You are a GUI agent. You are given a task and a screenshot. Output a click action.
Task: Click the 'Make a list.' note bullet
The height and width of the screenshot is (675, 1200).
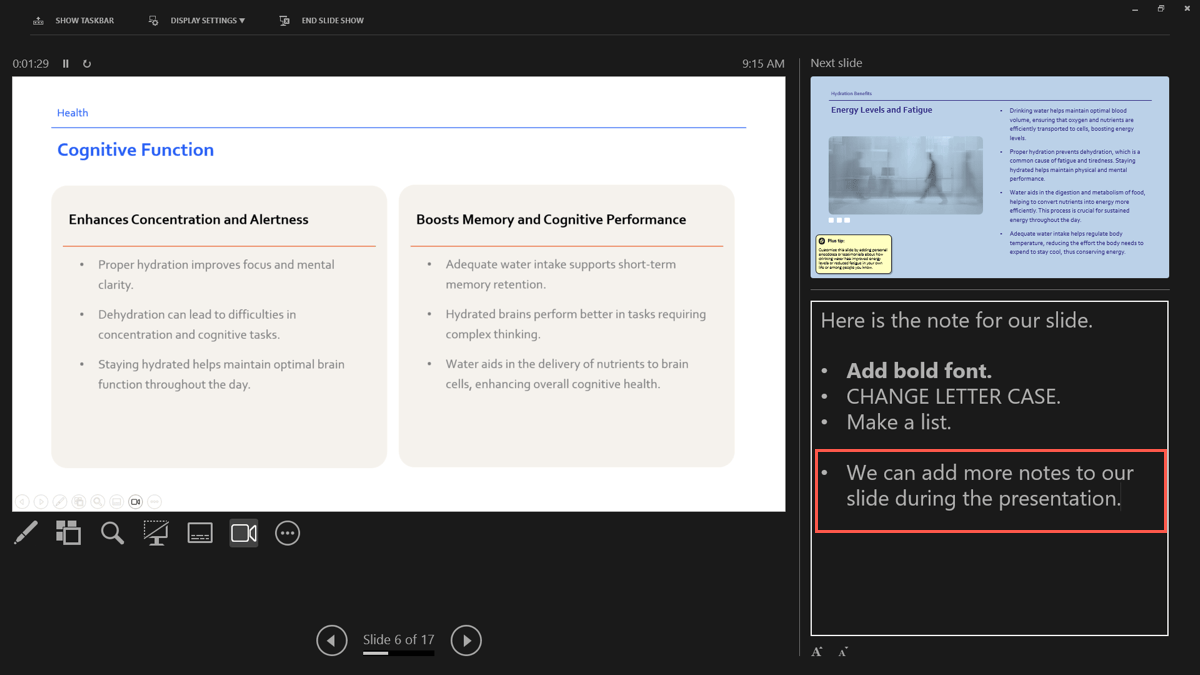[899, 423]
